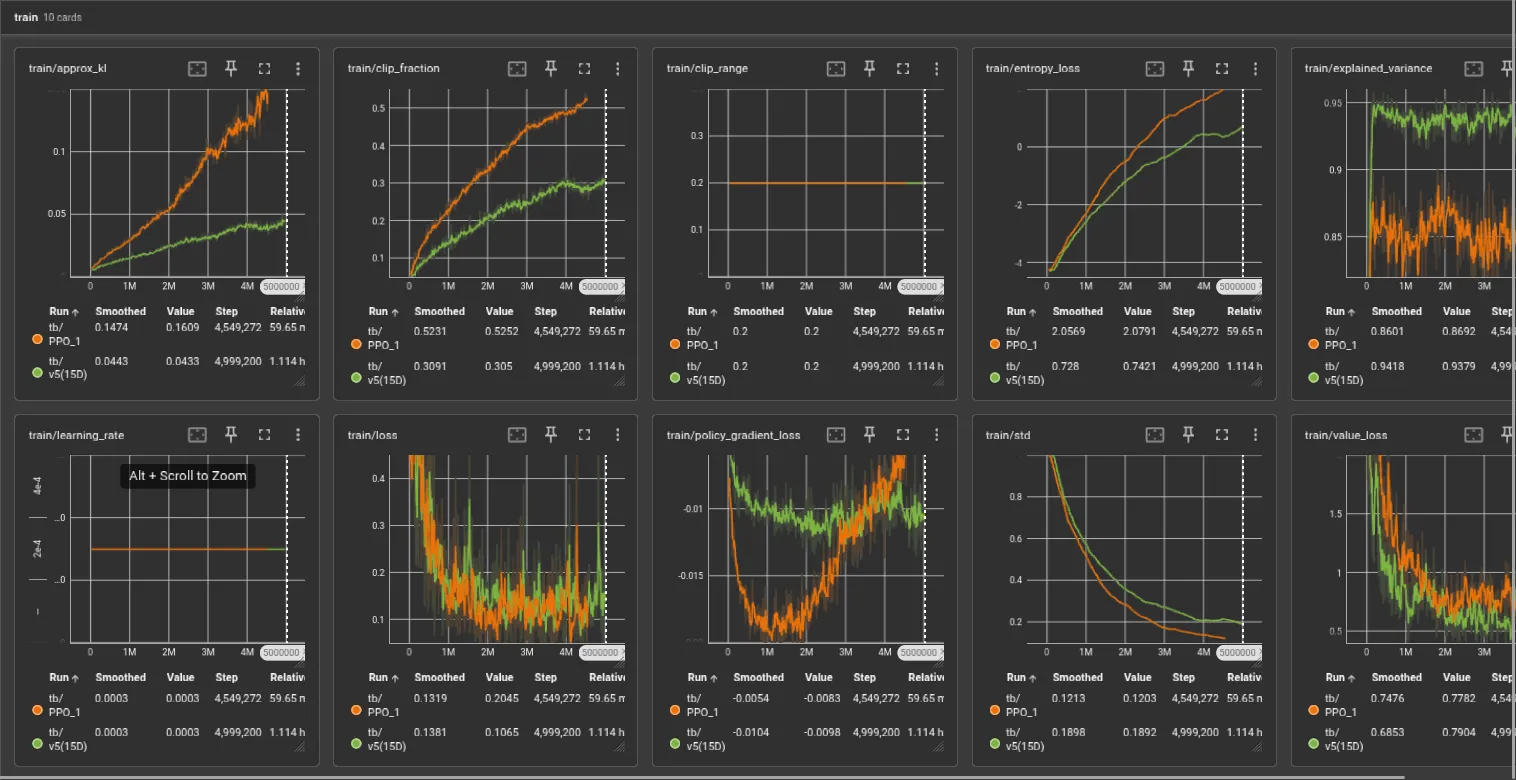Image resolution: width=1516 pixels, height=780 pixels.
Task: Open more options for train/std card
Action: (1256, 435)
